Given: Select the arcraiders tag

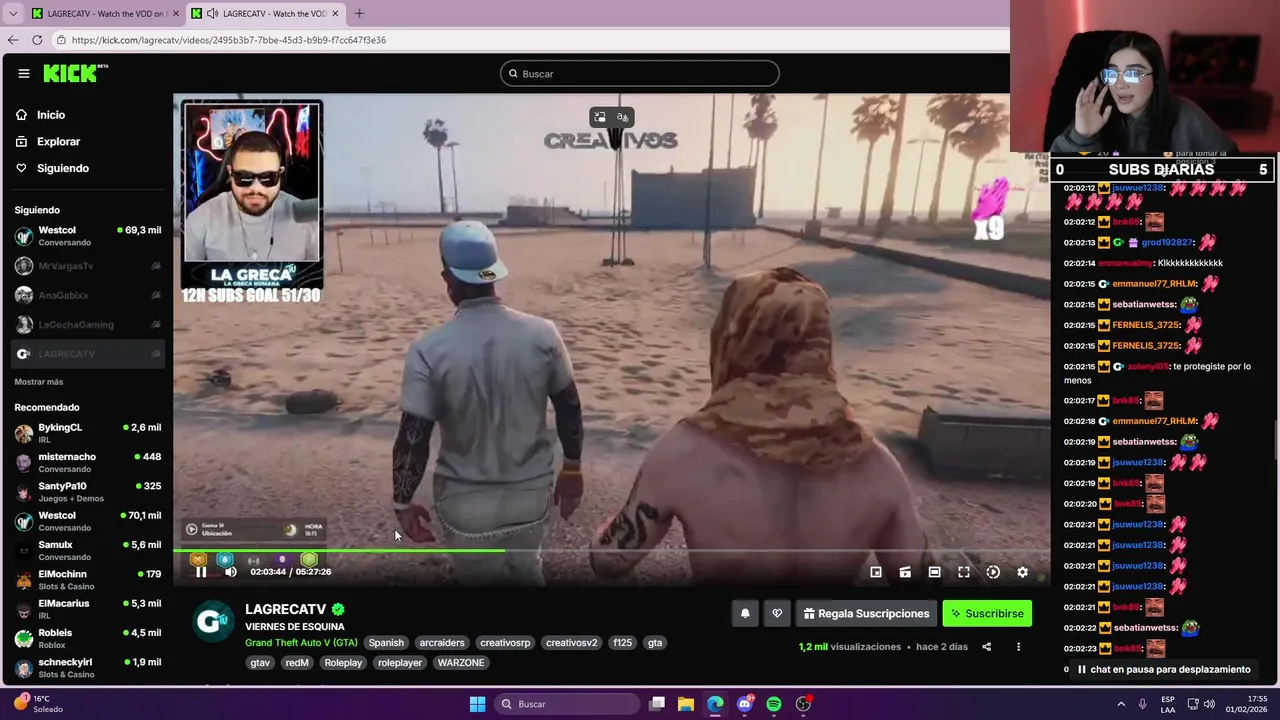Looking at the screenshot, I should [x=442, y=643].
